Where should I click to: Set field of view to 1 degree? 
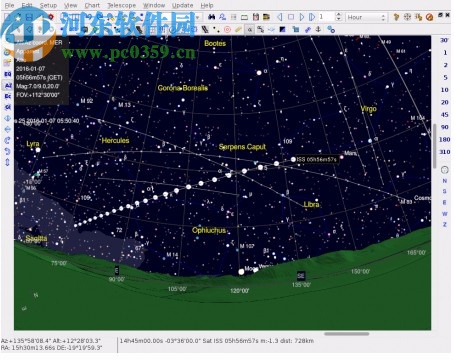(x=445, y=53)
